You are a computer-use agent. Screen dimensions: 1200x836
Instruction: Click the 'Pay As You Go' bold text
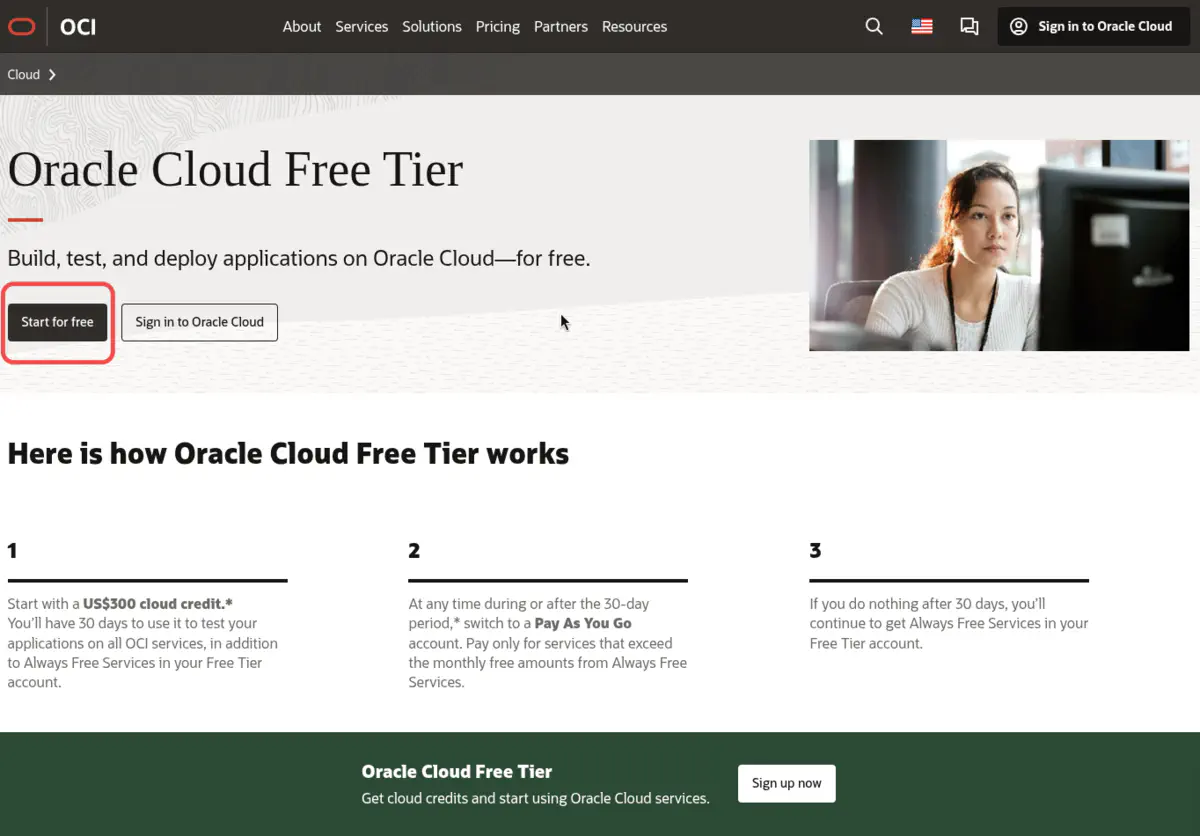(x=583, y=623)
